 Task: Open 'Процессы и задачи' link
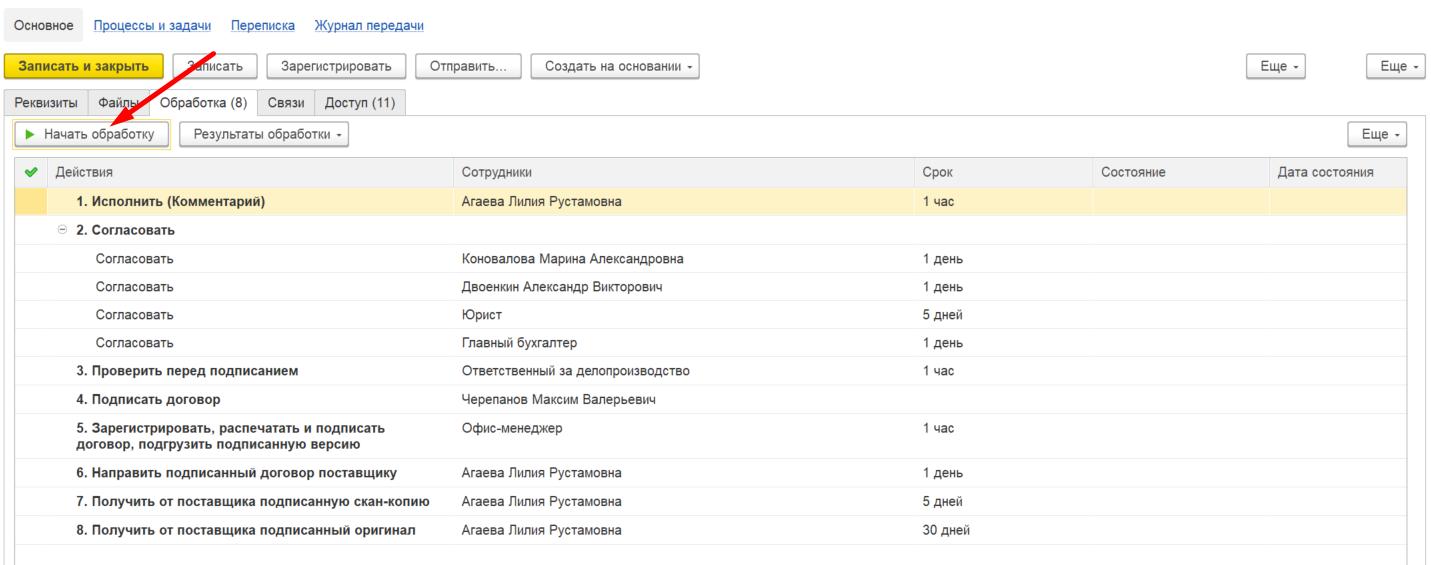tap(152, 25)
